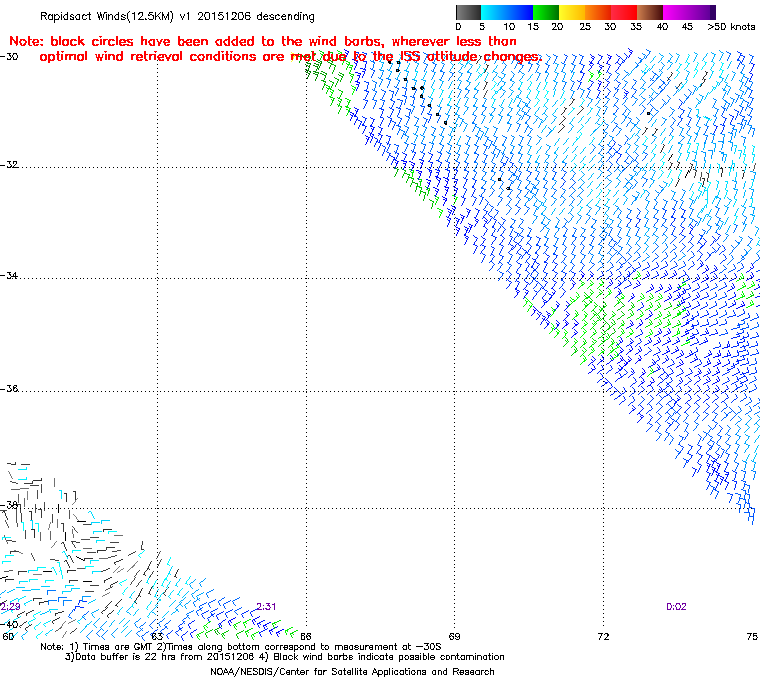760x688 pixels.
Task: Click the '-36' latitude axis label
Action: [x=10, y=389]
